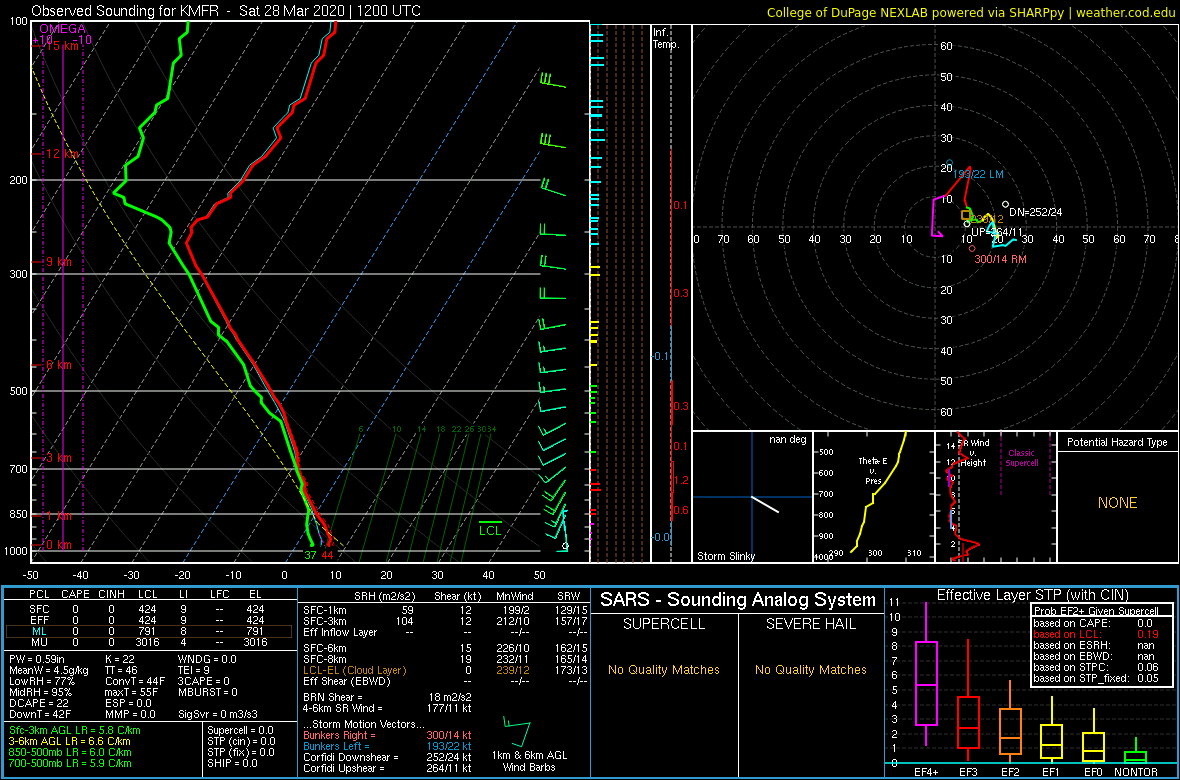Viewport: 1180px width, 780px height.
Task: Select Sfc-3km AGL LR lapse rate line
Action: [74, 730]
